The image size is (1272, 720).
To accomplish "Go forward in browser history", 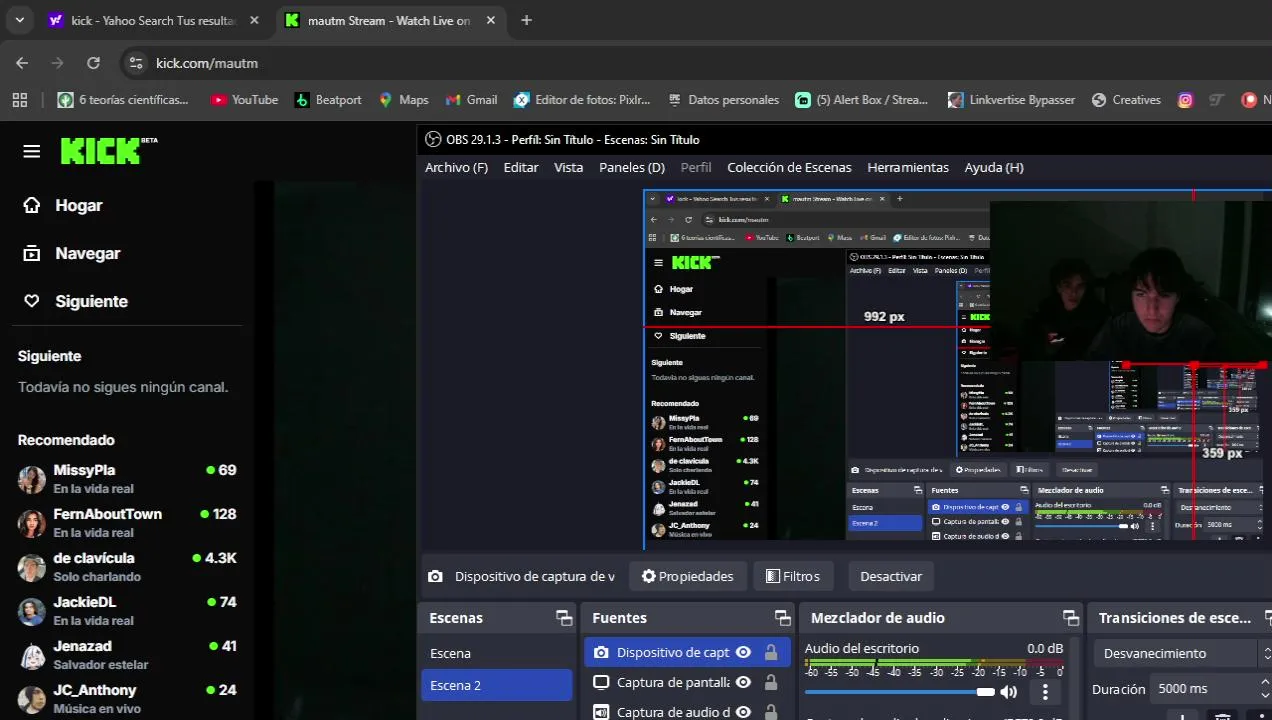I will (x=58, y=63).
